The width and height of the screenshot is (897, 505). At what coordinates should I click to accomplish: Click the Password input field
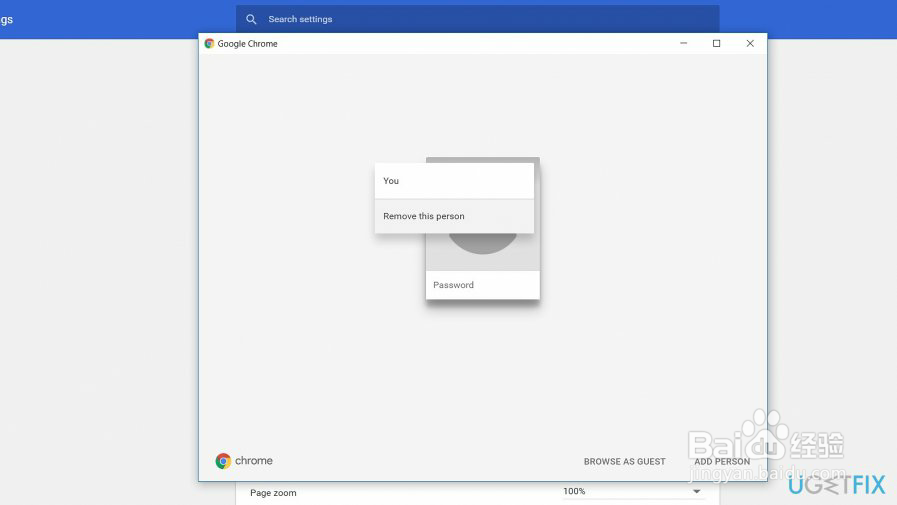pos(483,285)
